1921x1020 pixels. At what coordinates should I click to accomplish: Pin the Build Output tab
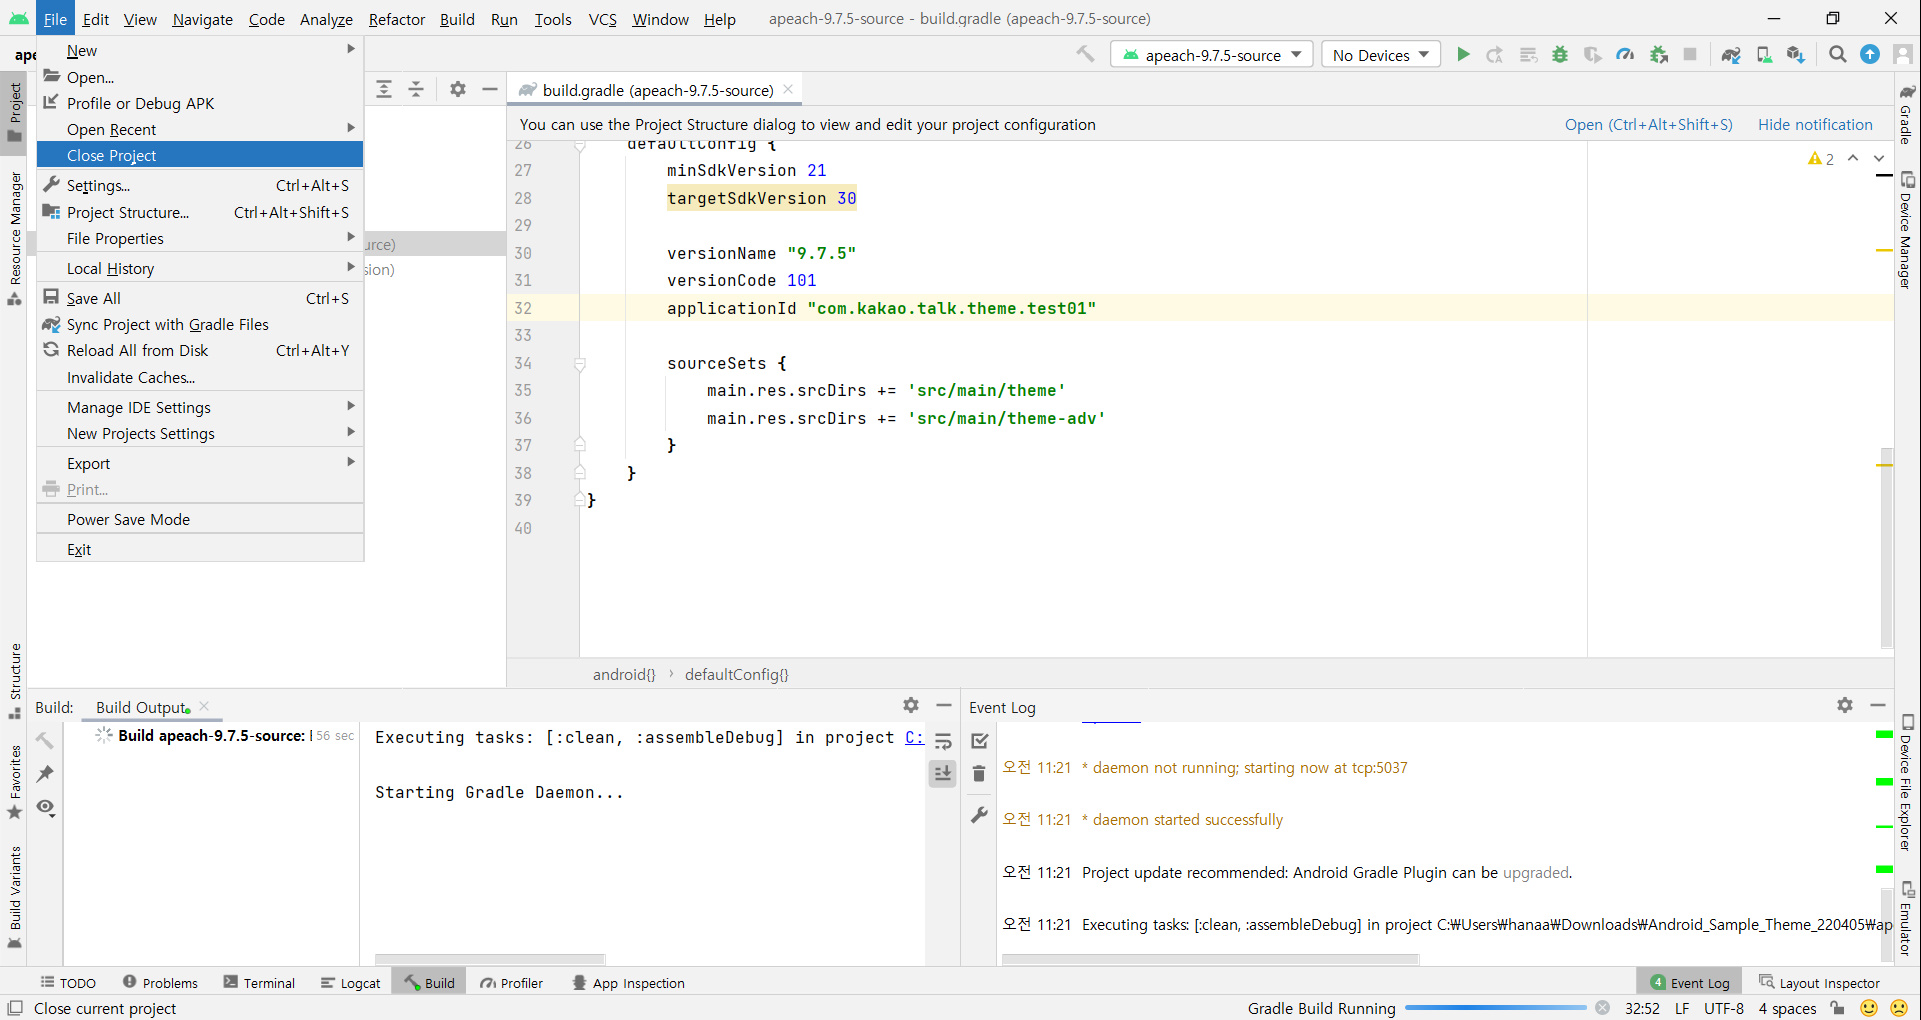point(45,774)
